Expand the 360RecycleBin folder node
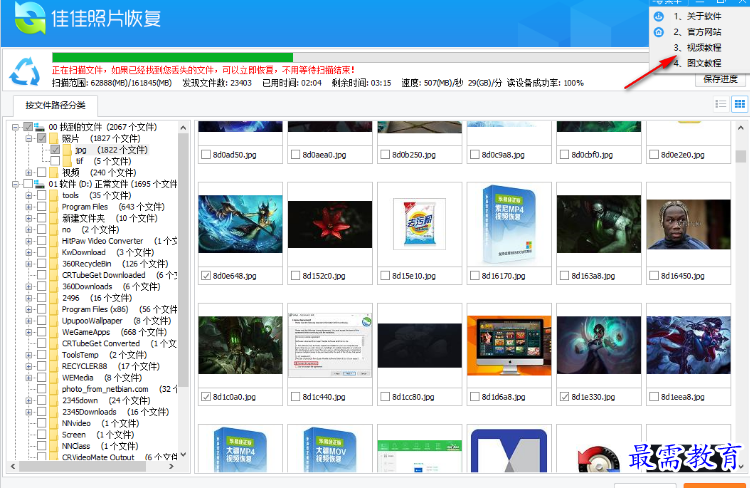 point(29,264)
